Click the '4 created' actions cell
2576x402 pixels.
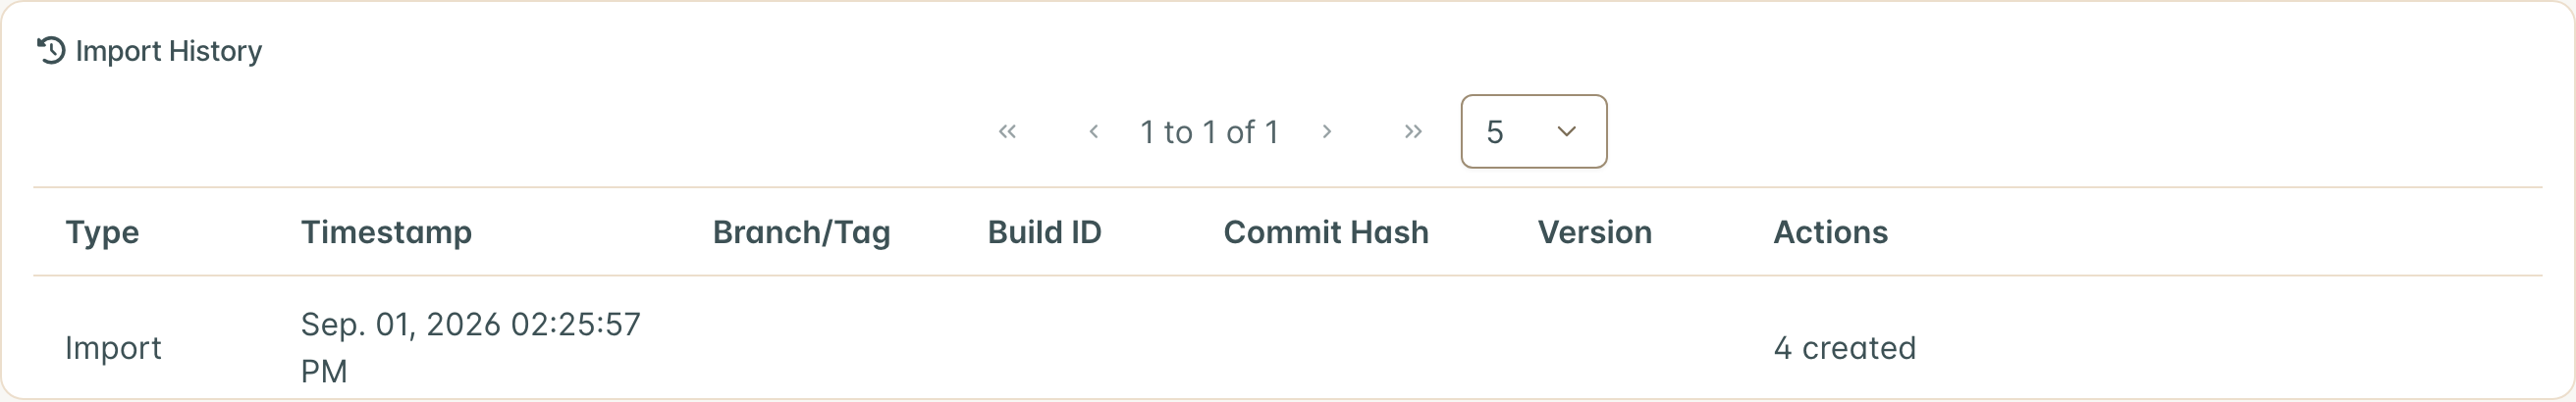(1845, 348)
